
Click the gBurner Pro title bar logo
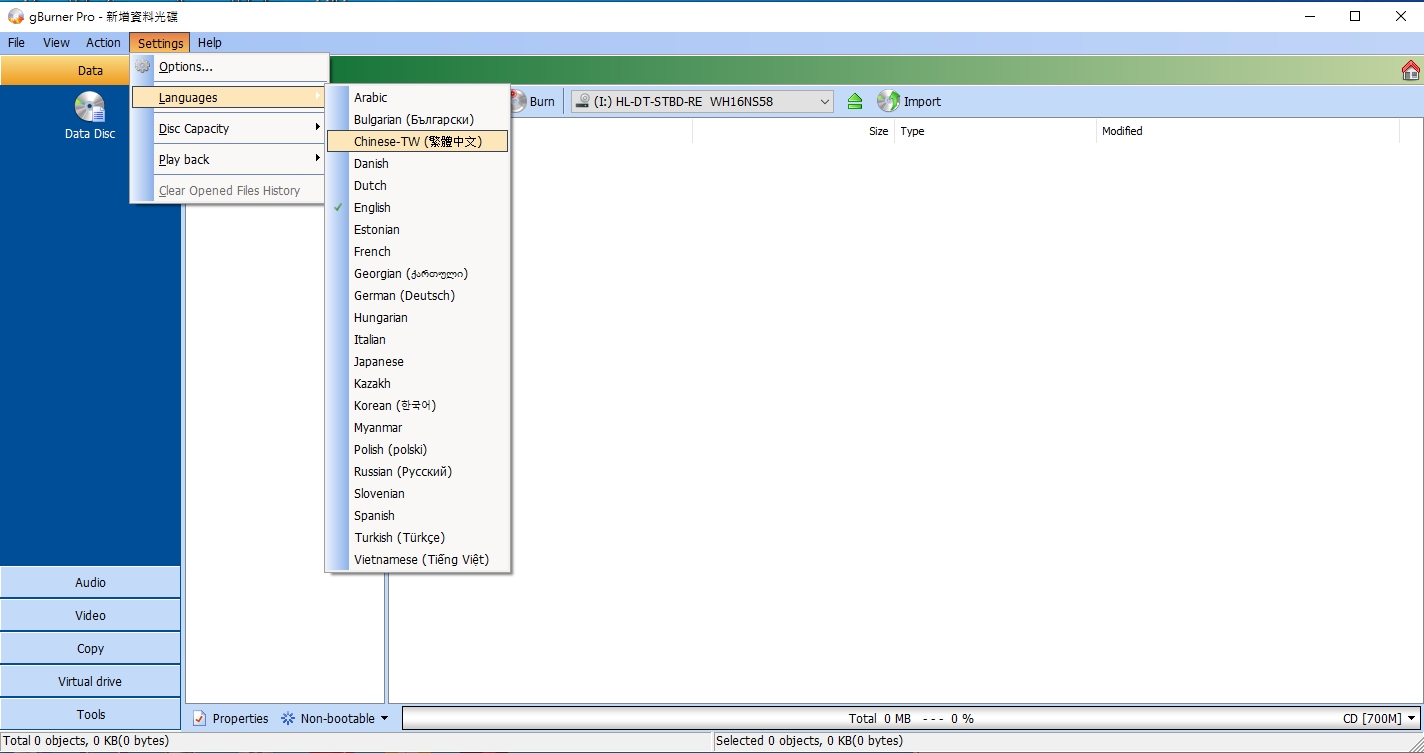16,16
